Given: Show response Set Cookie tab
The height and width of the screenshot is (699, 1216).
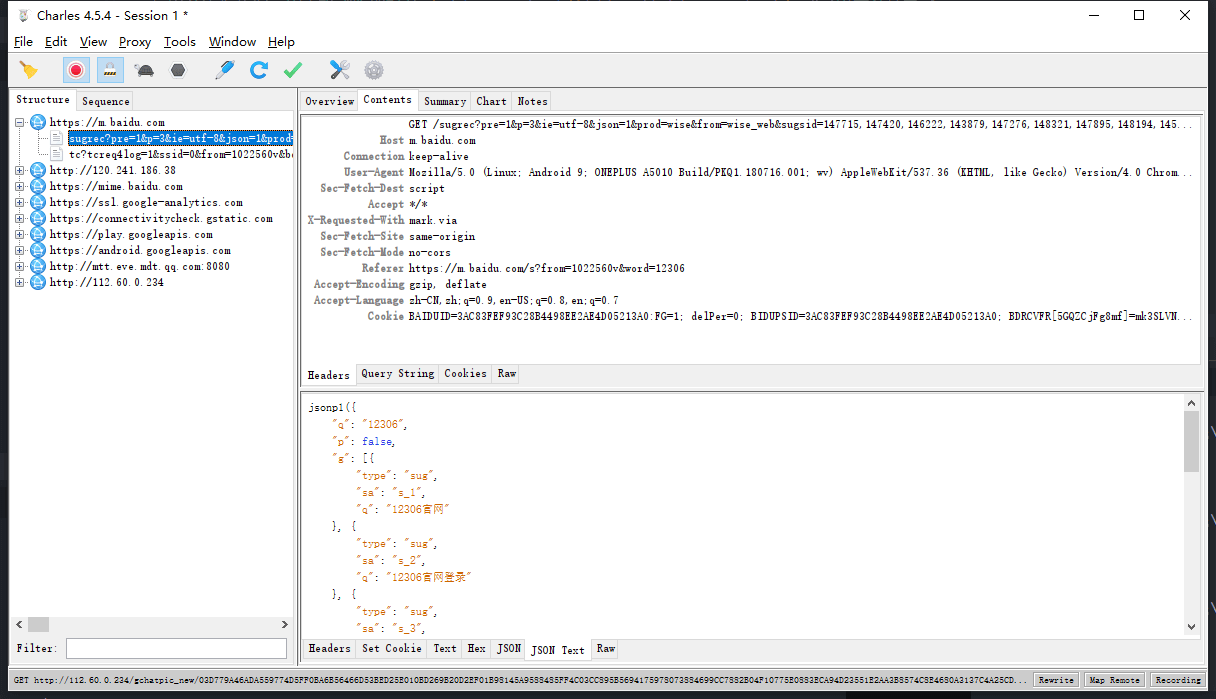Looking at the screenshot, I should click(392, 649).
